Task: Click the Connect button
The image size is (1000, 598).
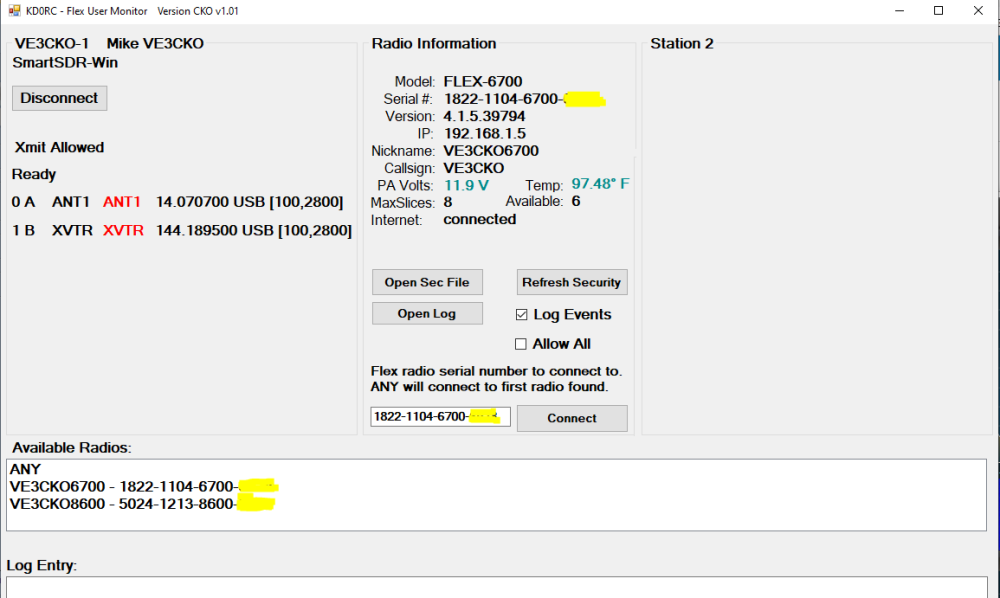Action: pos(571,418)
